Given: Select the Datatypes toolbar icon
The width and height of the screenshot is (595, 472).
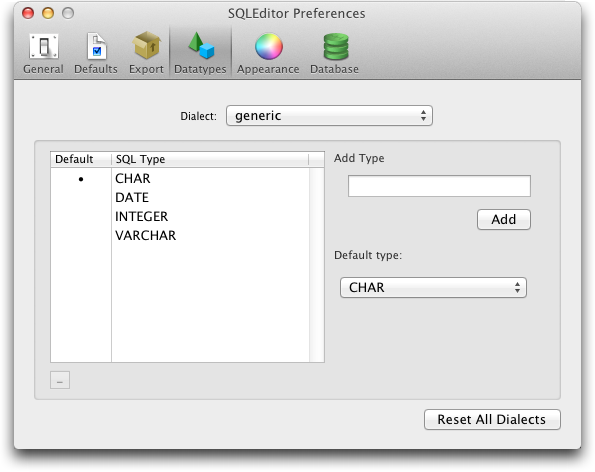Looking at the screenshot, I should point(200,53).
